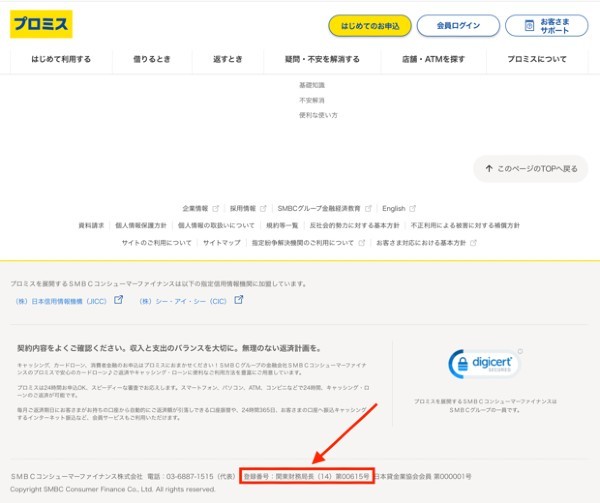This screenshot has height=503, width=600.
Task: Click the プロミス logo
Action: pos(41,24)
